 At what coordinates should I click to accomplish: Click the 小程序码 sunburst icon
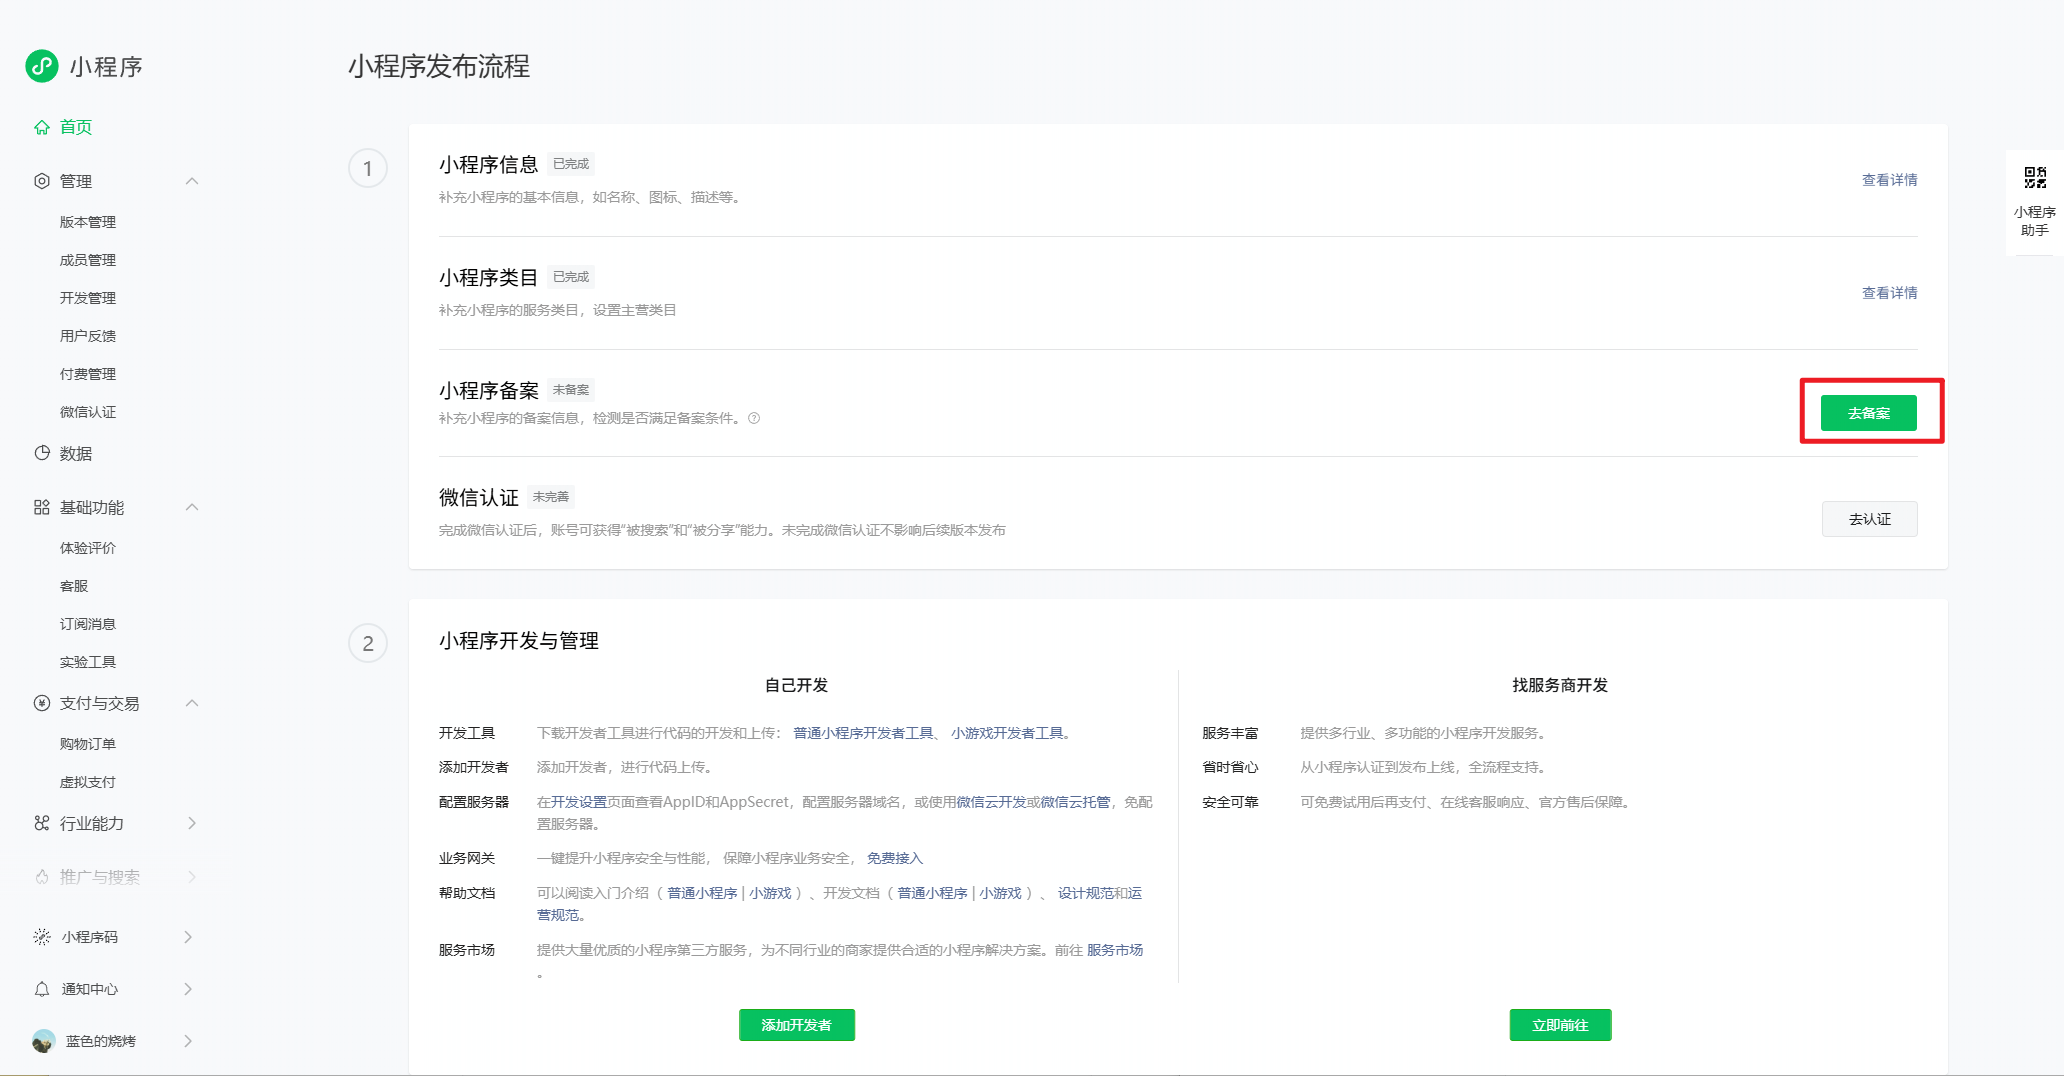(x=42, y=937)
